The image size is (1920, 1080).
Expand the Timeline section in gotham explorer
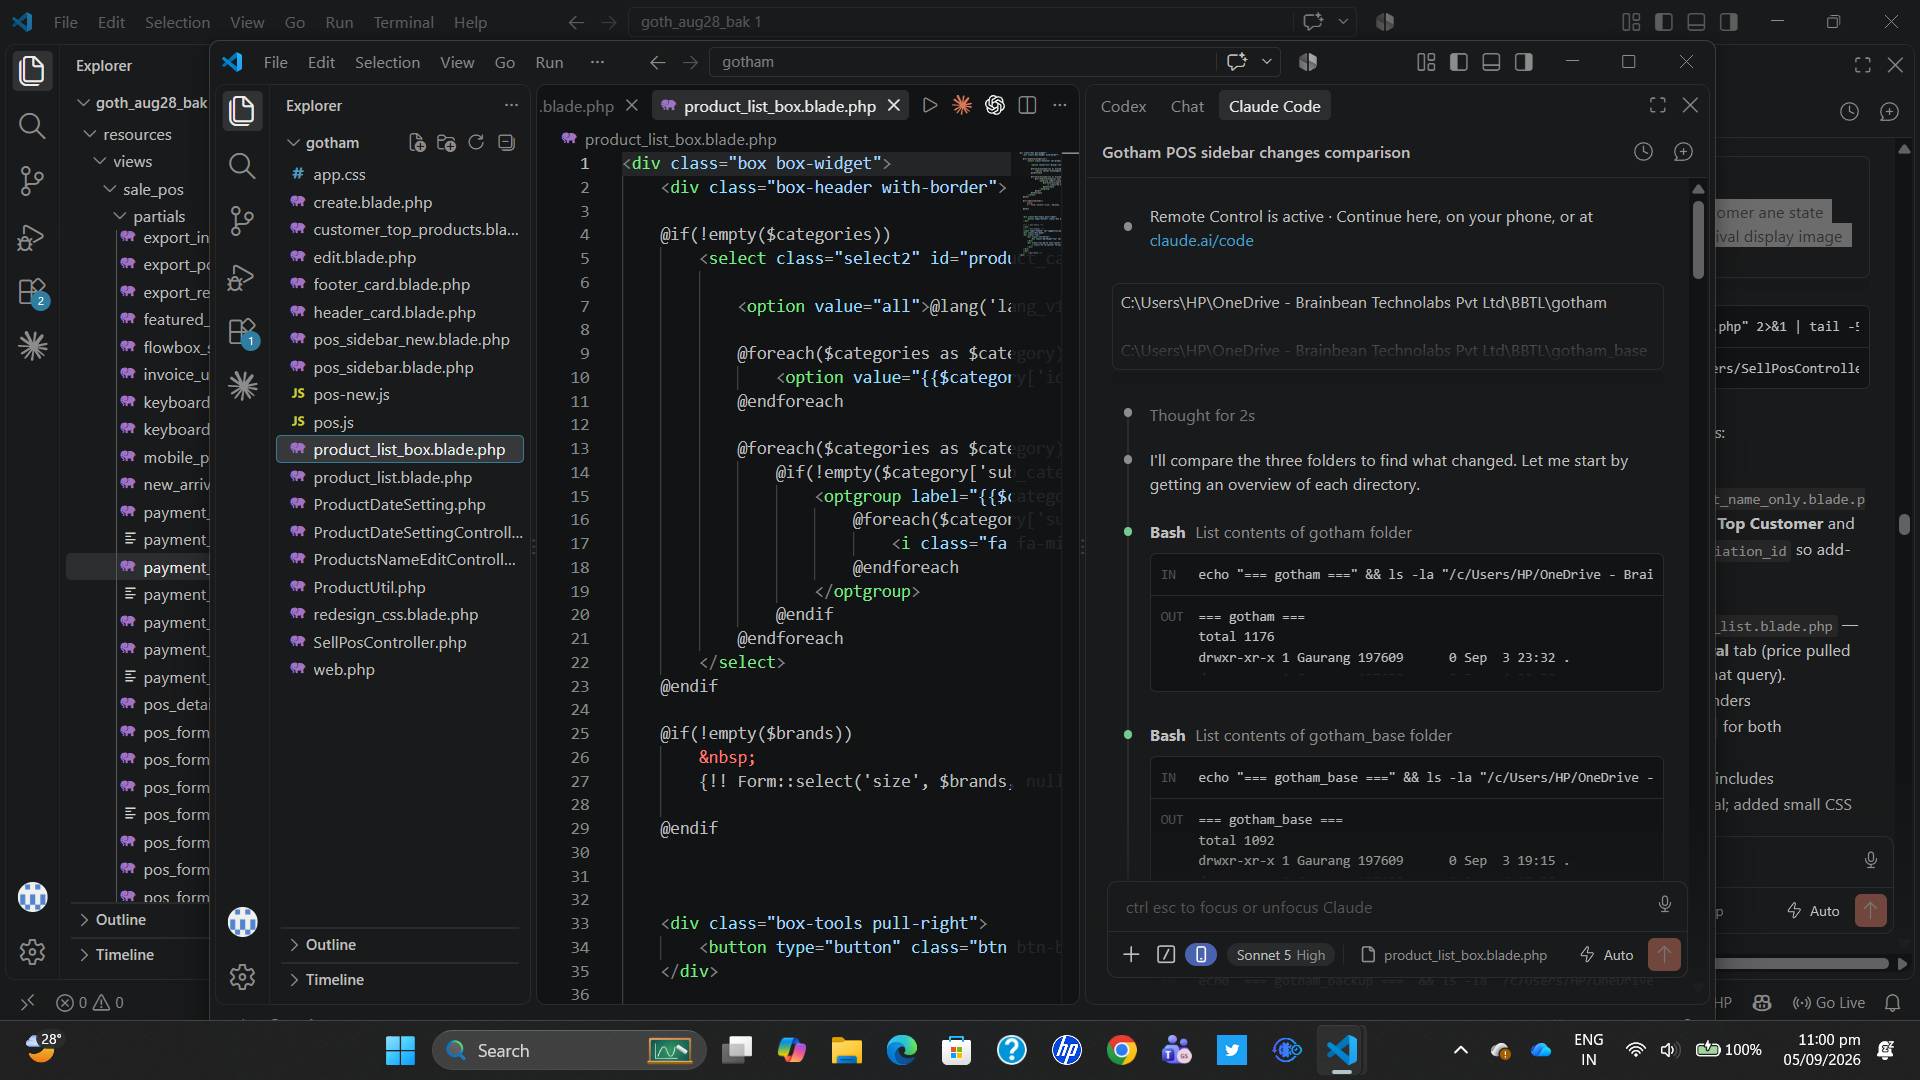click(334, 979)
